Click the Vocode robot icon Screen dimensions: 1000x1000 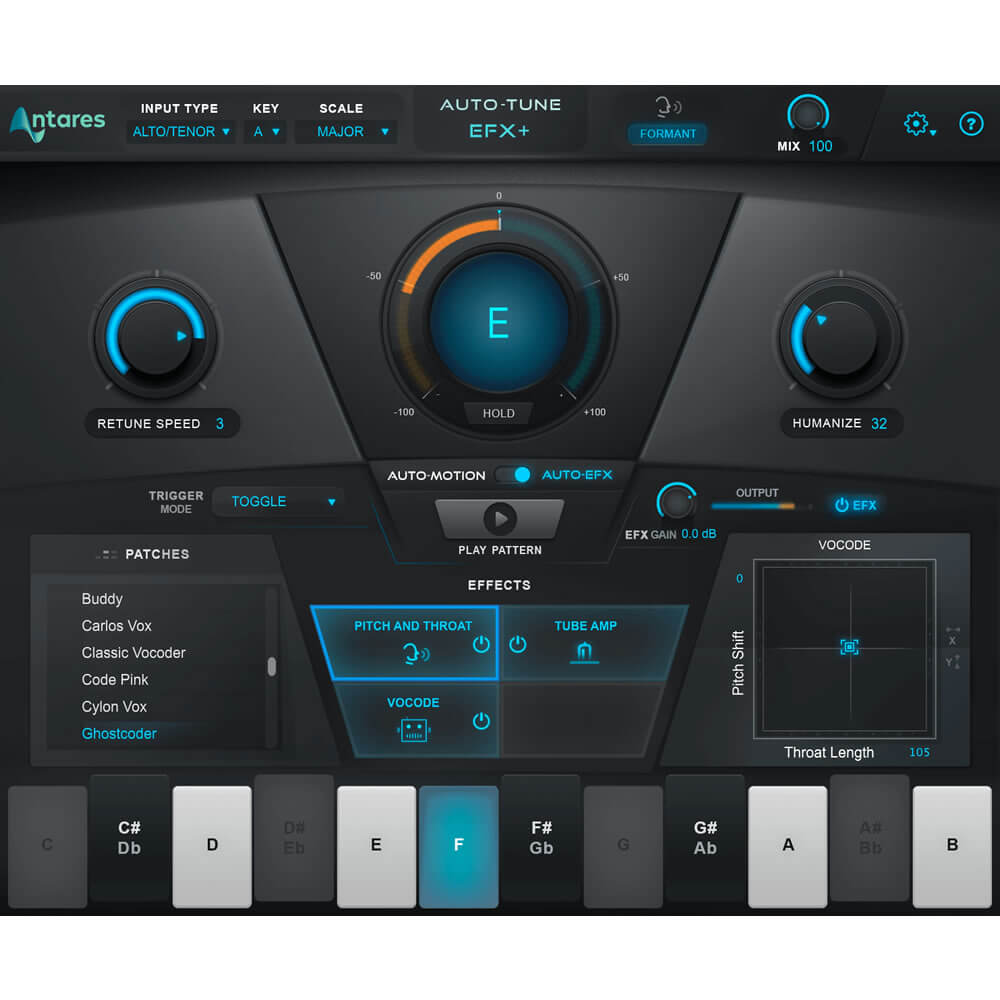[413, 730]
